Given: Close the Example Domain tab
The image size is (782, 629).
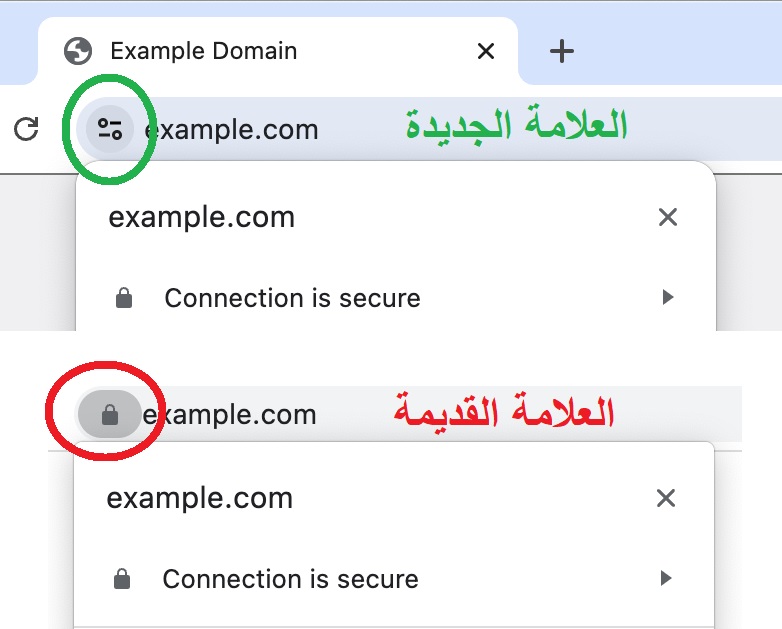Looking at the screenshot, I should click(x=486, y=51).
